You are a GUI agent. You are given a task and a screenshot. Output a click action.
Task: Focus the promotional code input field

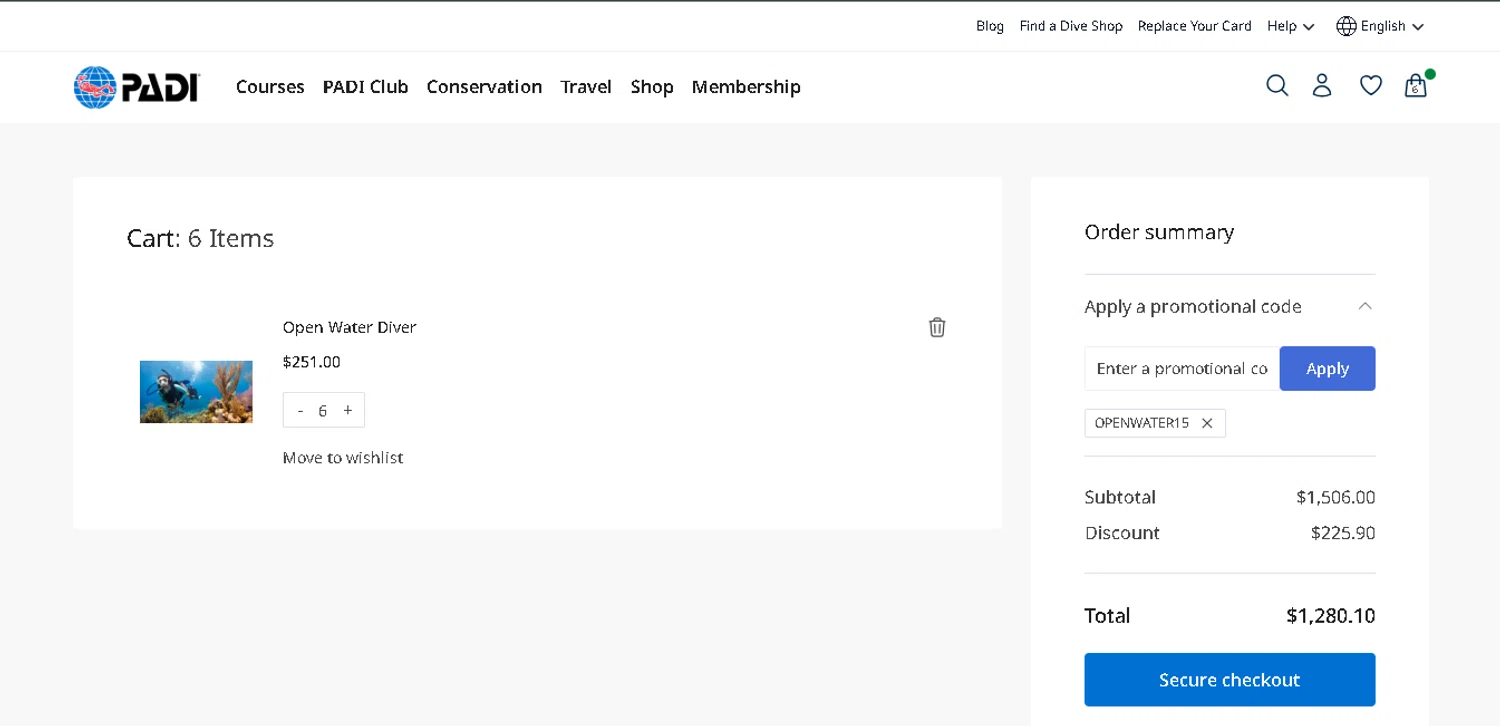point(1181,369)
